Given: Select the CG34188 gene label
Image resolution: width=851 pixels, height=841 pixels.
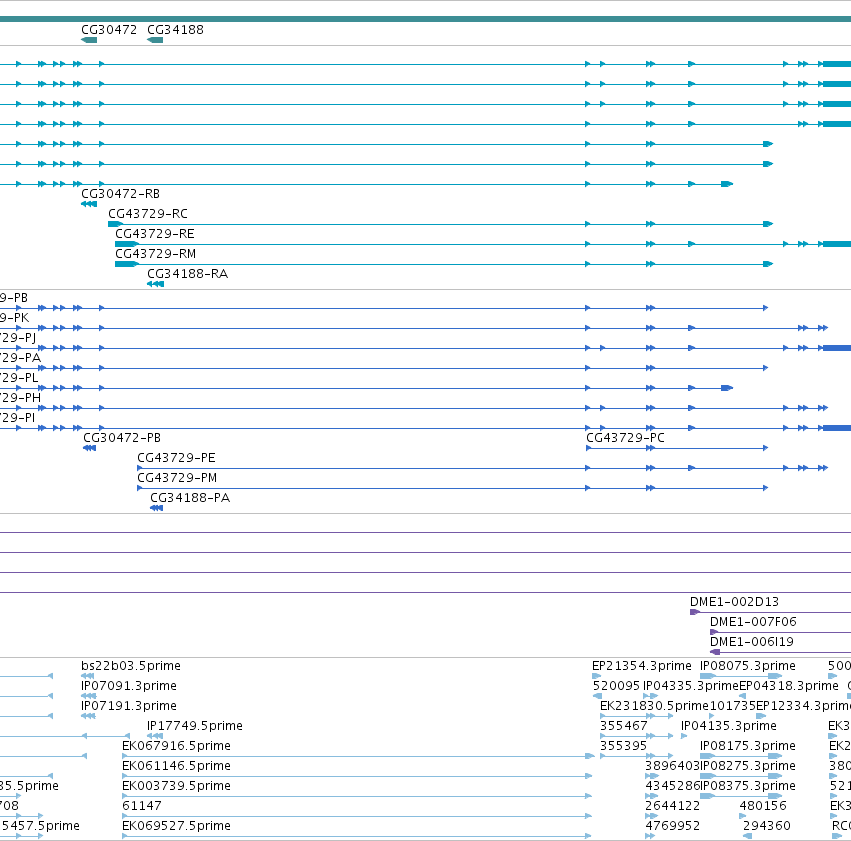Looking at the screenshot, I should [x=175, y=30].
